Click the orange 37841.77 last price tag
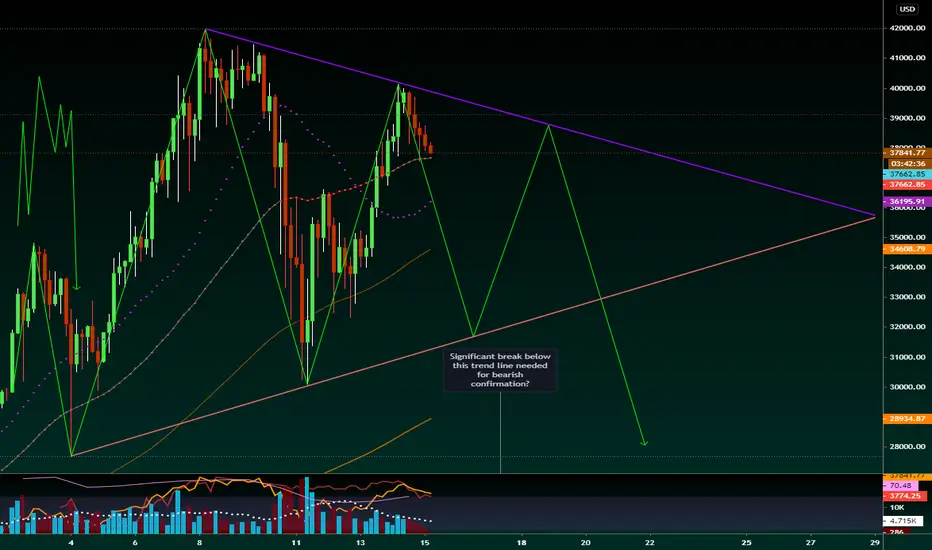The width and height of the screenshot is (932, 550). click(x=907, y=153)
